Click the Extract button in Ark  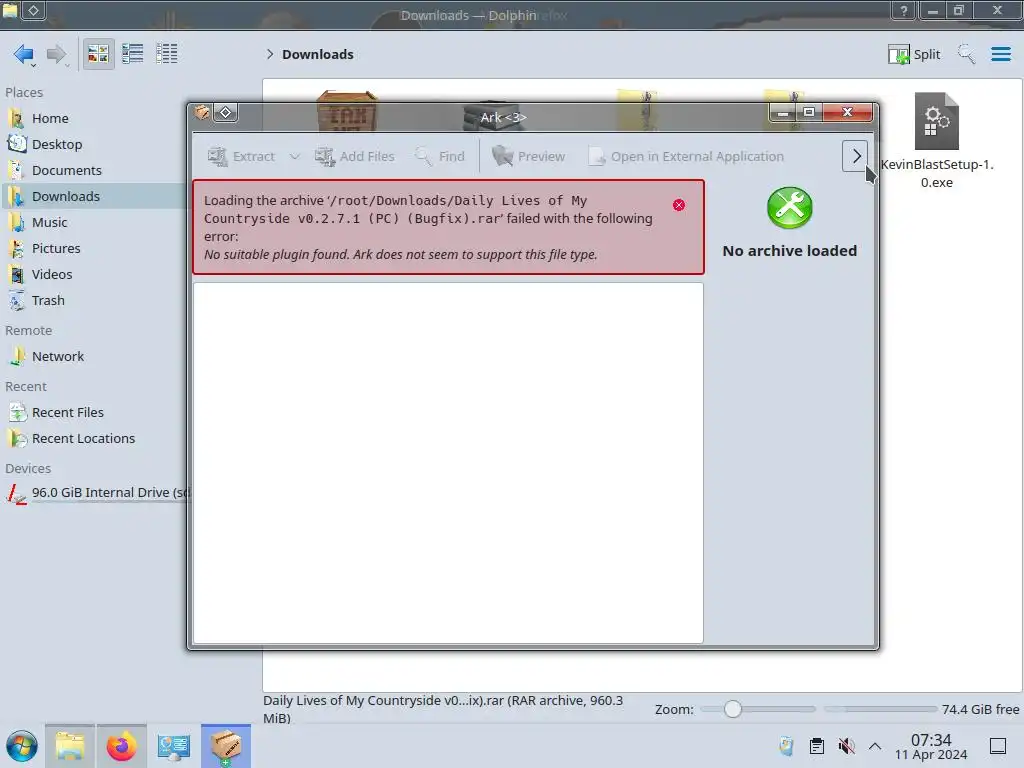click(242, 157)
